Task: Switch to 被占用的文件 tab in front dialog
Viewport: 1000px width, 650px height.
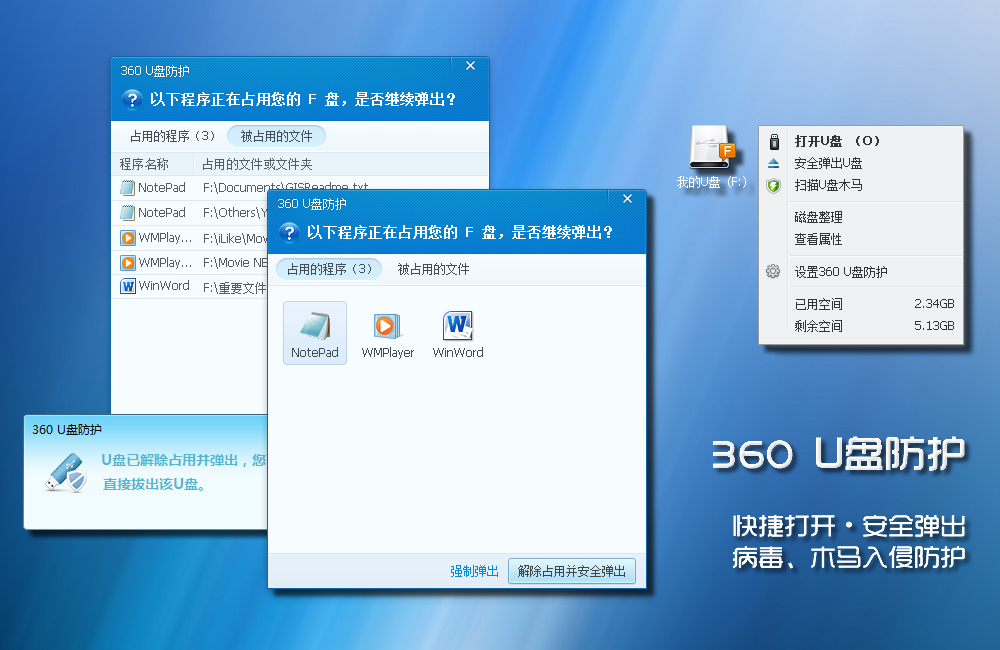Action: click(433, 269)
